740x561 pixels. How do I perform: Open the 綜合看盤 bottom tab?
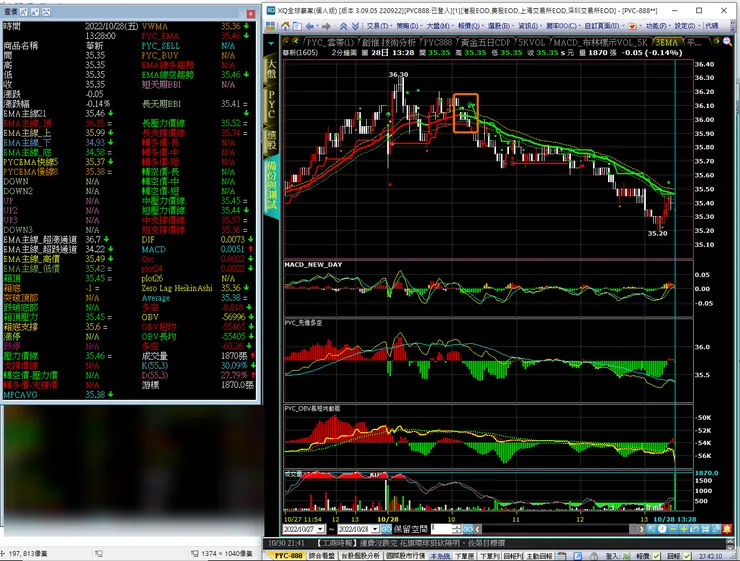(321, 556)
